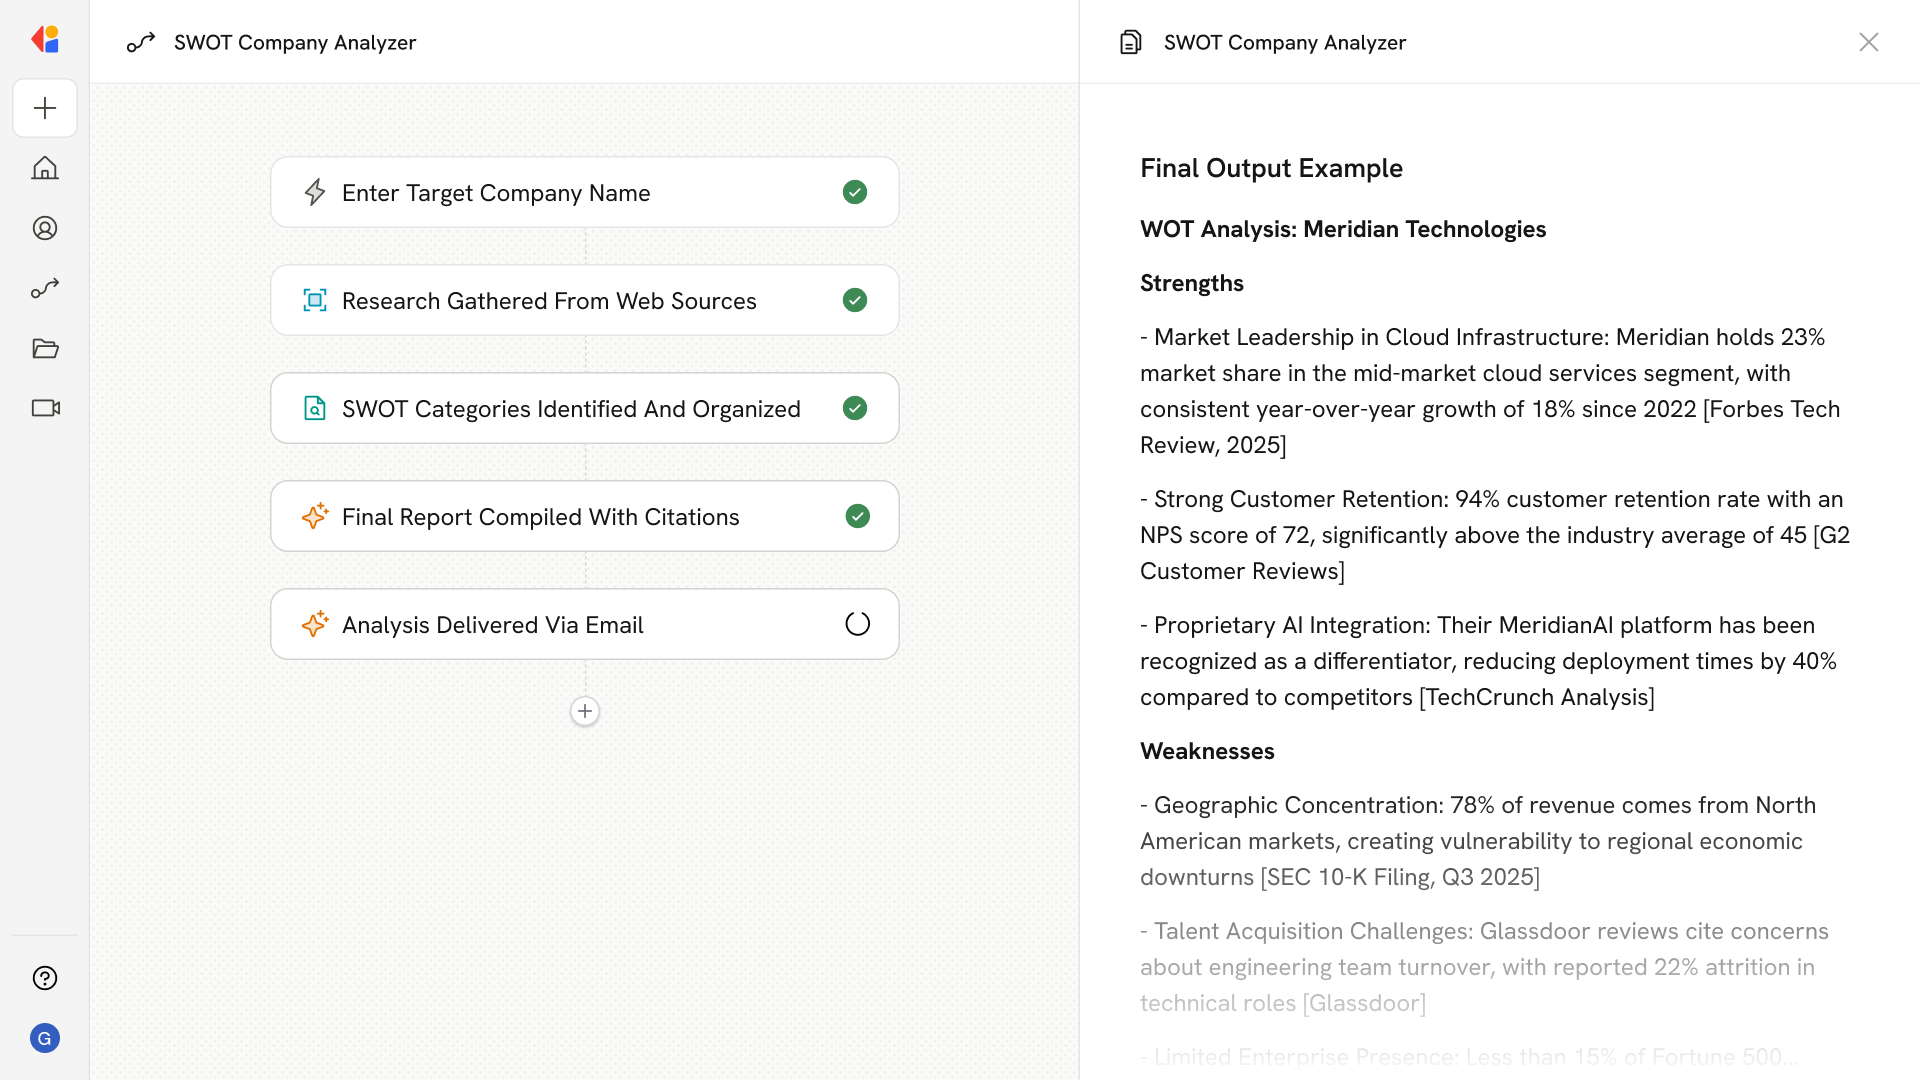The image size is (1920, 1080).
Task: Open the account profile icon in sidebar
Action: tap(45, 228)
